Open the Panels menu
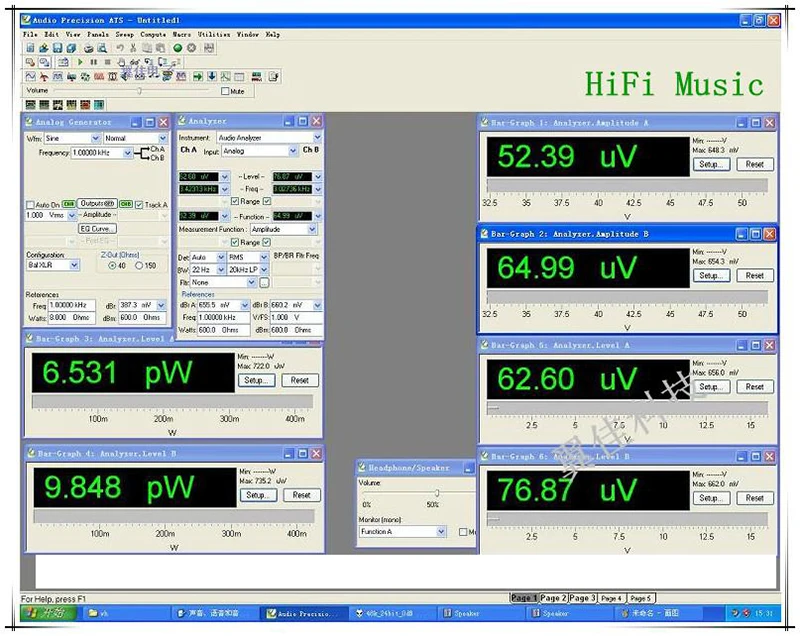800x636 pixels. 97,34
